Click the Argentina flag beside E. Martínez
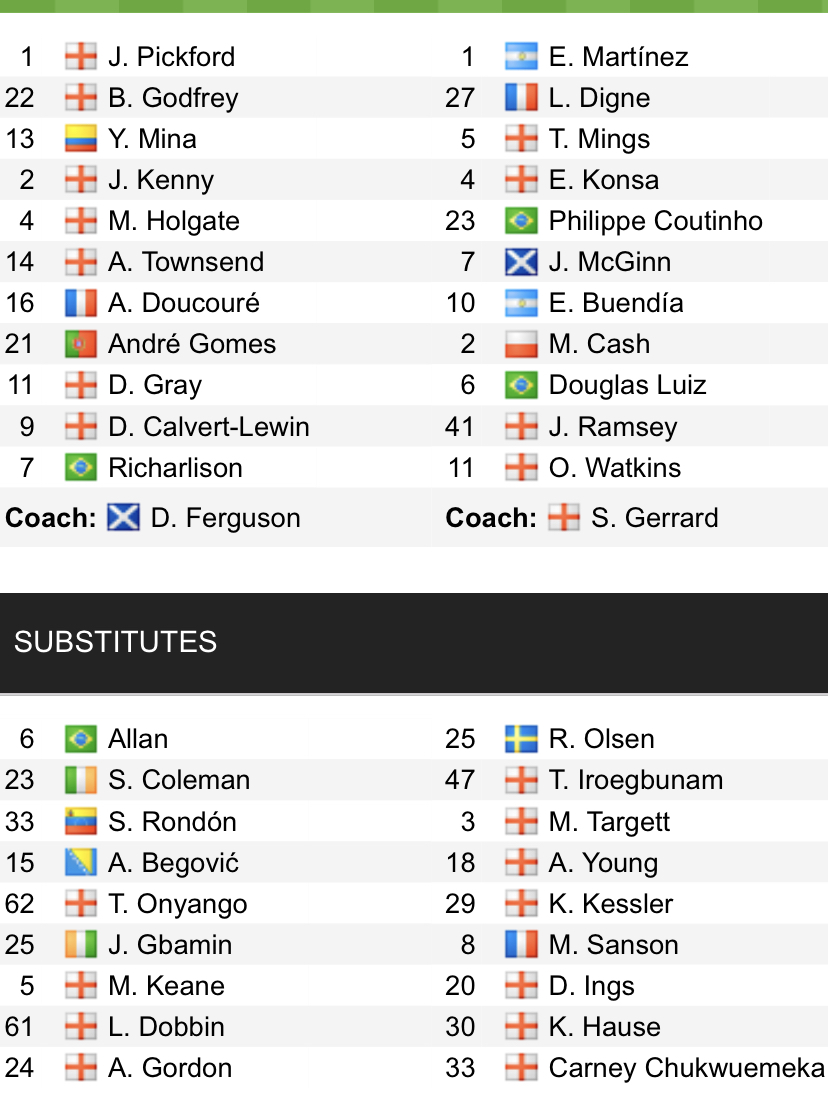Viewport: 828px width, 1106px height. point(521,56)
